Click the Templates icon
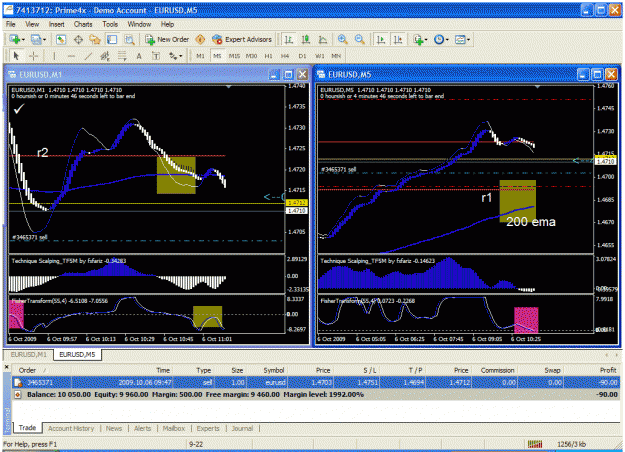 [x=460, y=39]
